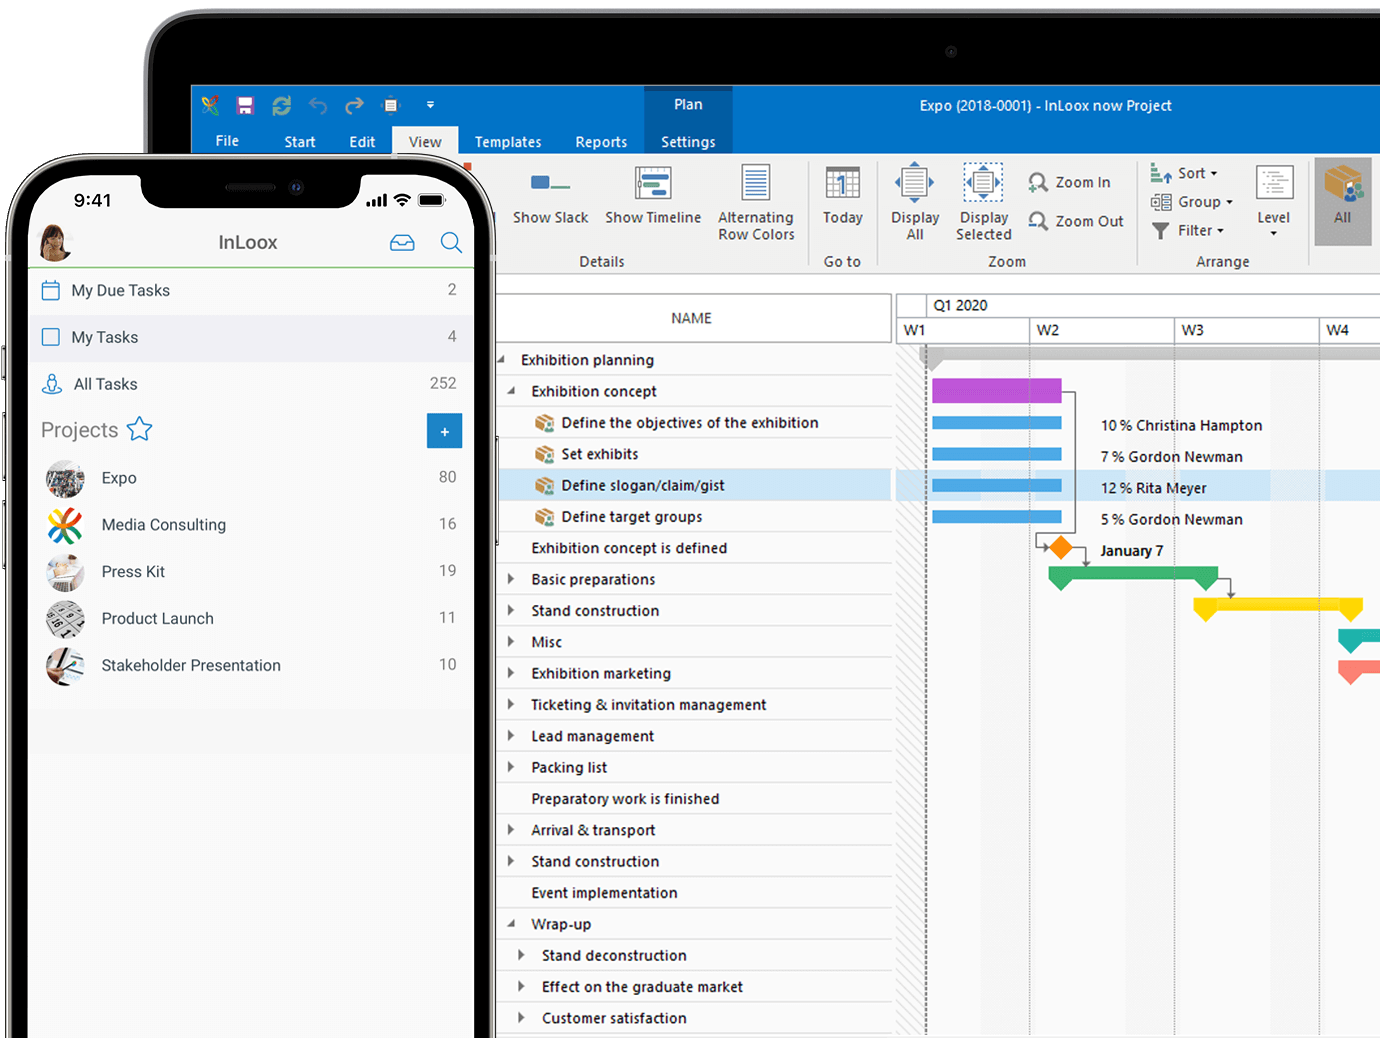Open the Group dropdown
1380x1038 pixels.
pyautogui.click(x=1192, y=202)
